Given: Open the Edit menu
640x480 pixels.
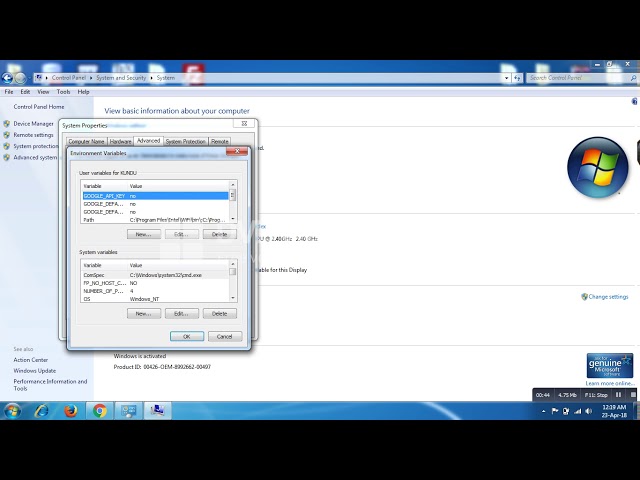Looking at the screenshot, I should [25, 92].
